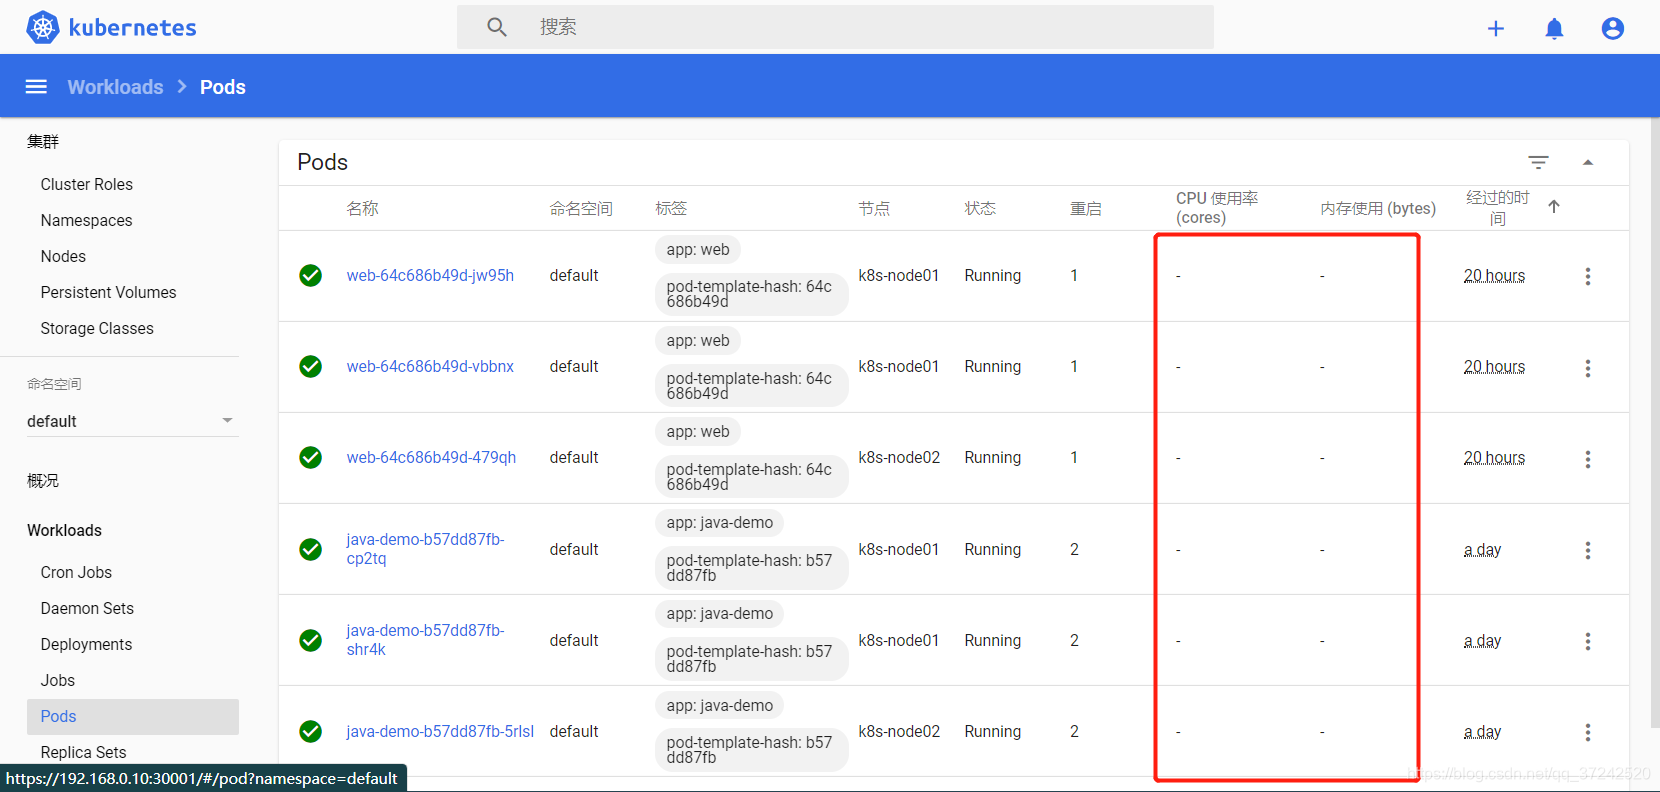Open the 概况 overview section
This screenshot has height=792, width=1660.
[x=43, y=480]
